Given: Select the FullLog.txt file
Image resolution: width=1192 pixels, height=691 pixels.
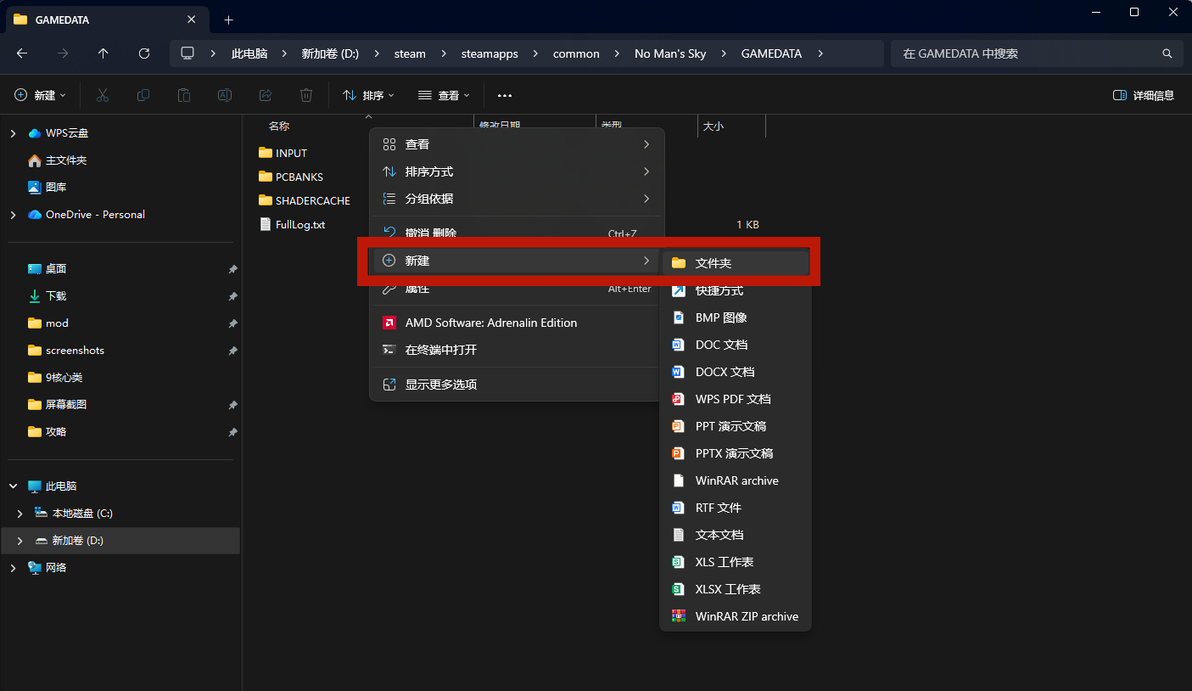Looking at the screenshot, I should [293, 224].
